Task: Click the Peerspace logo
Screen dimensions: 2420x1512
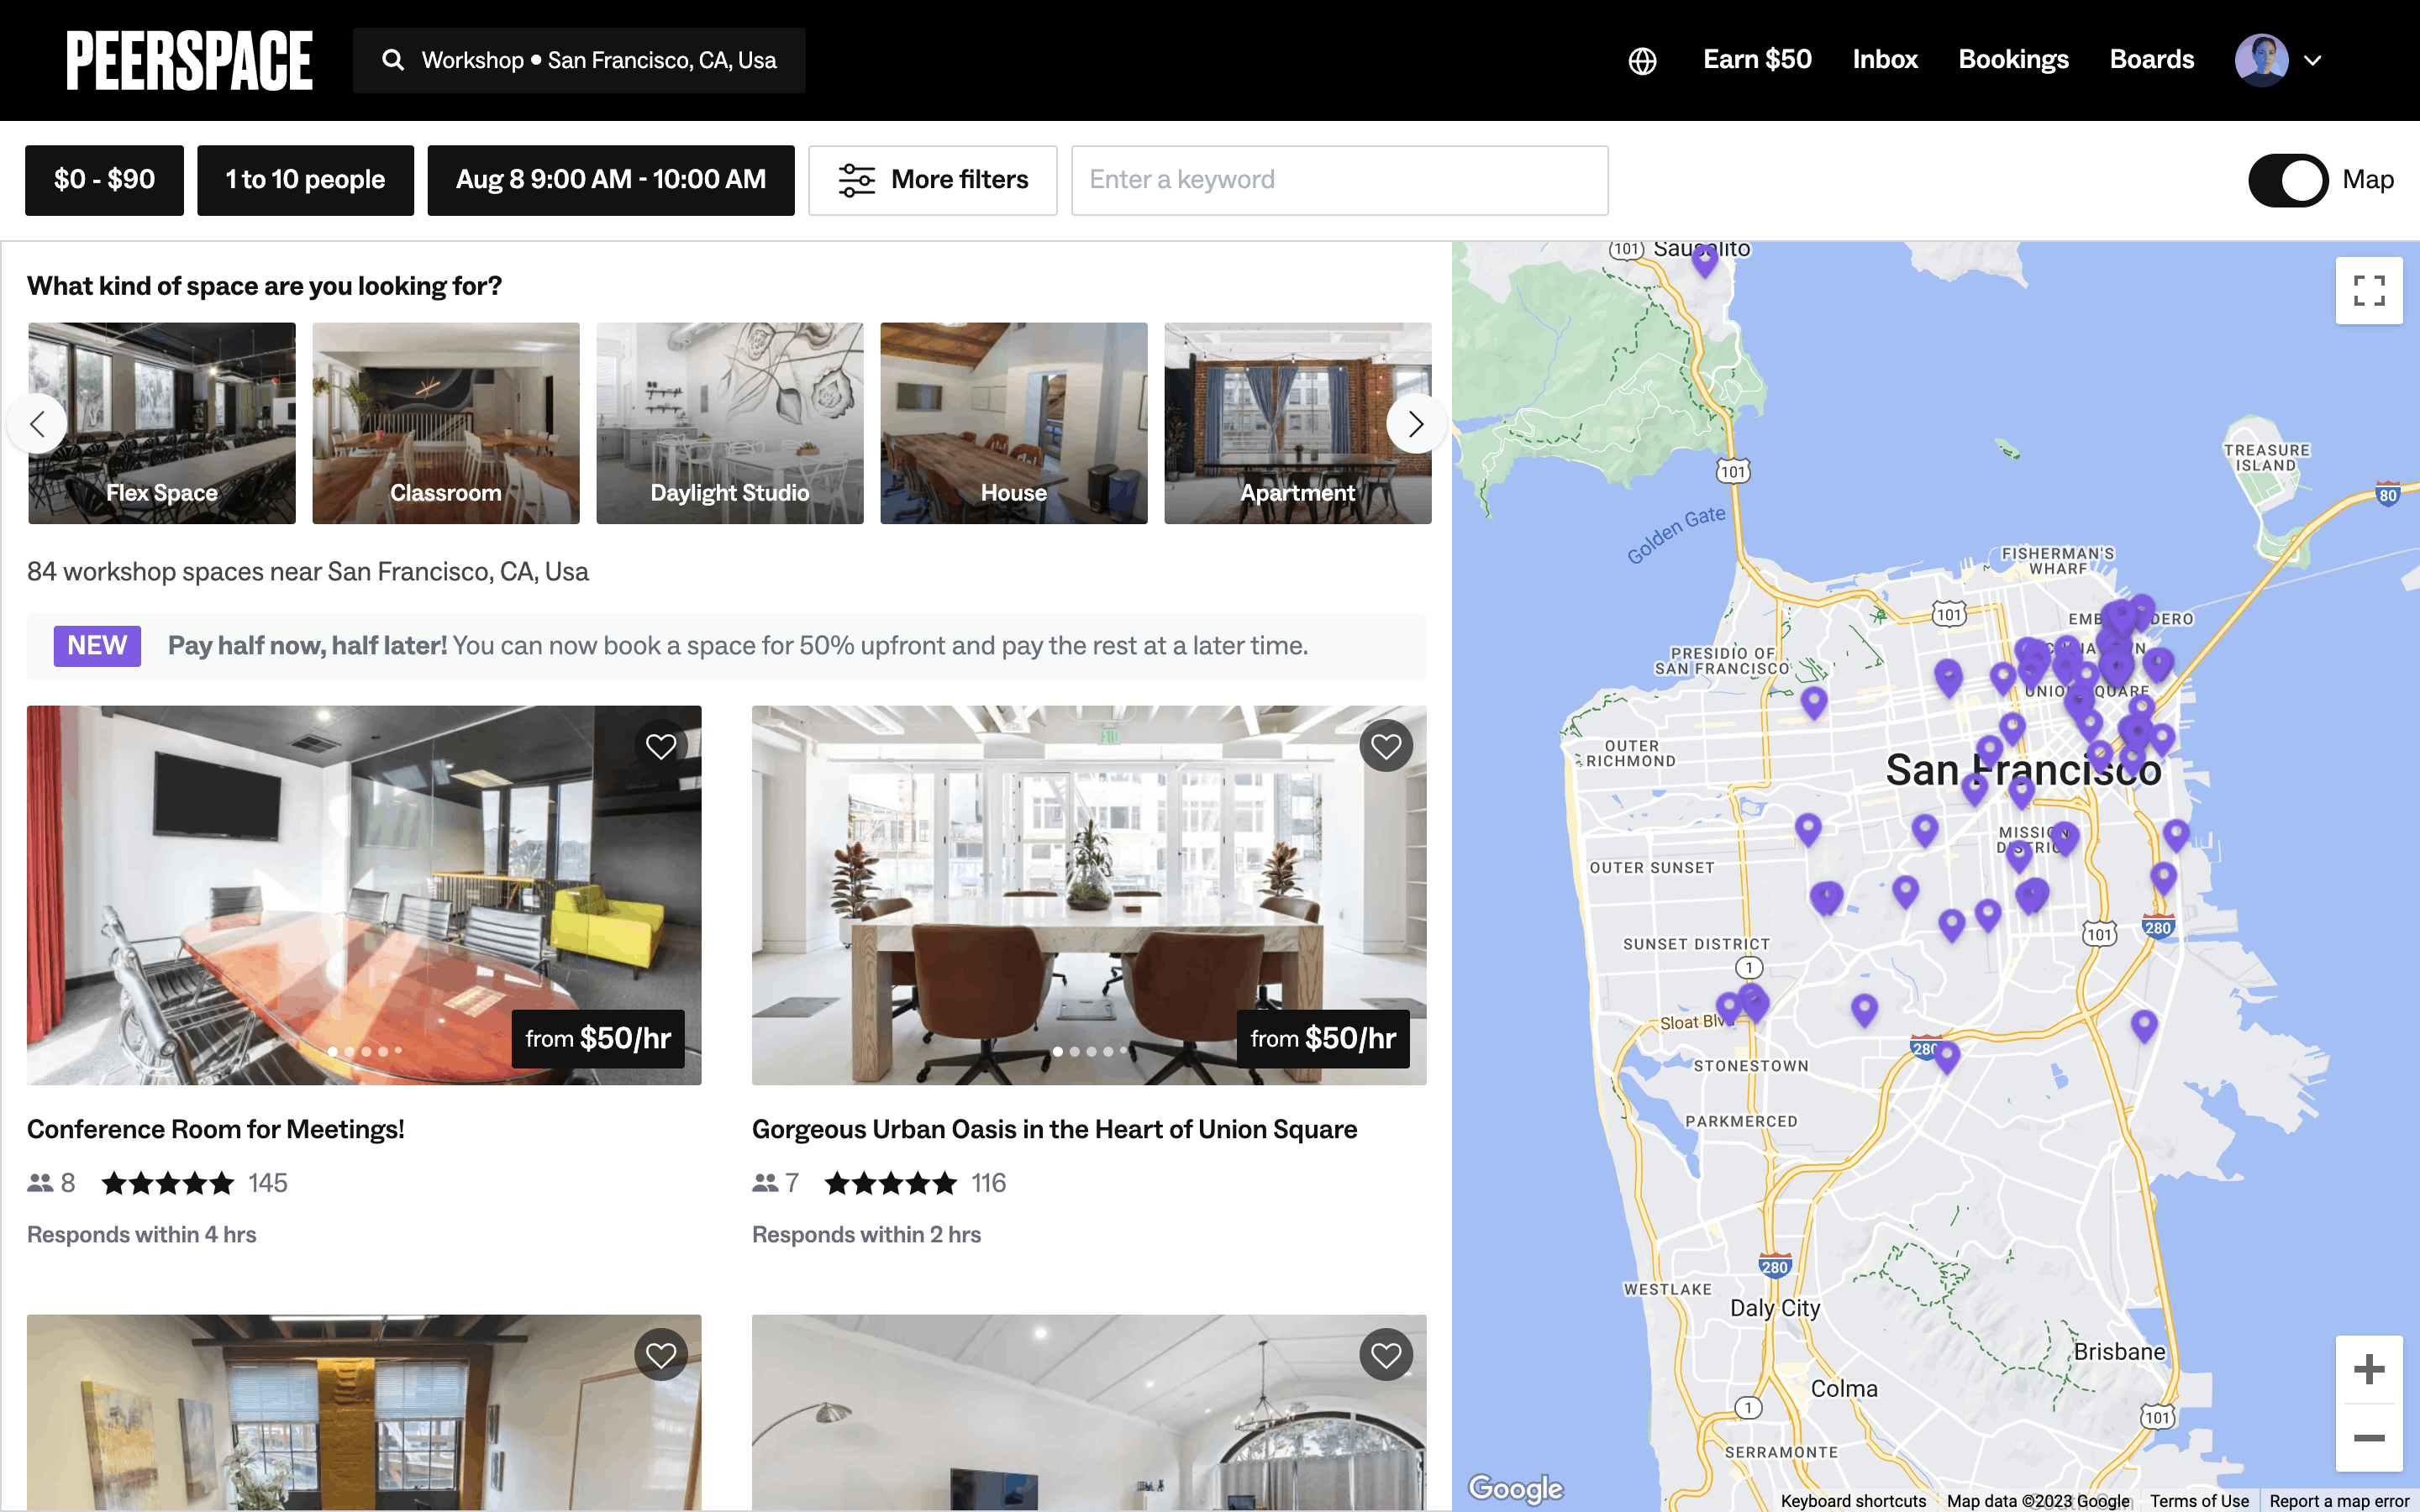Action: coord(189,60)
